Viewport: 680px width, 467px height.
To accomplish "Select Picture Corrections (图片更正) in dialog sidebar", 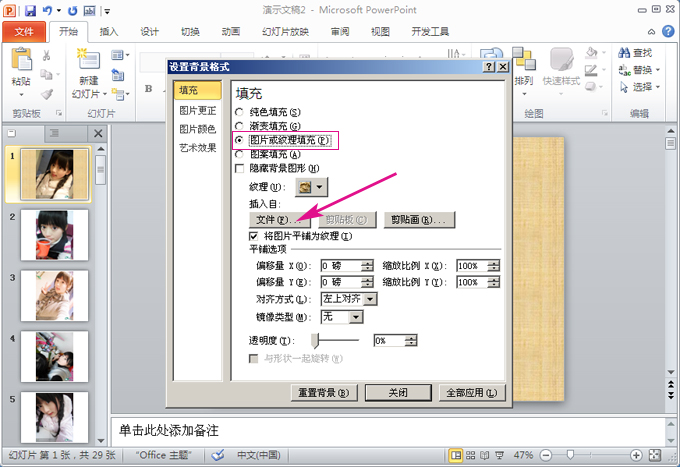I will [198, 111].
